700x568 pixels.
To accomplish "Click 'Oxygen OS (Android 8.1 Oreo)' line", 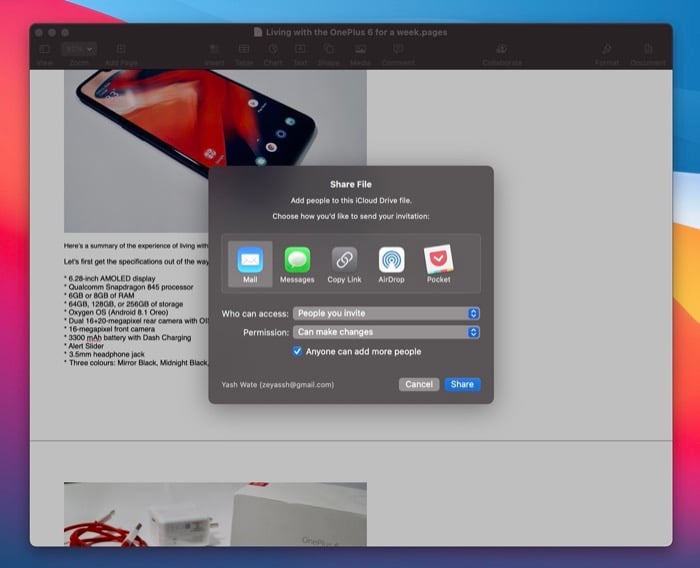I will tap(116, 312).
